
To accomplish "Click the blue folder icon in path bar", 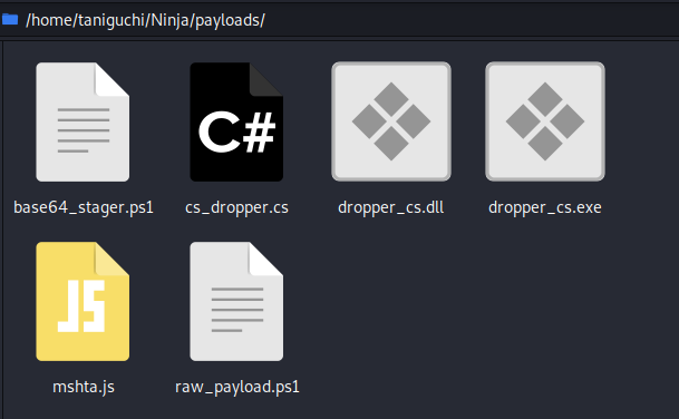I will [10, 20].
